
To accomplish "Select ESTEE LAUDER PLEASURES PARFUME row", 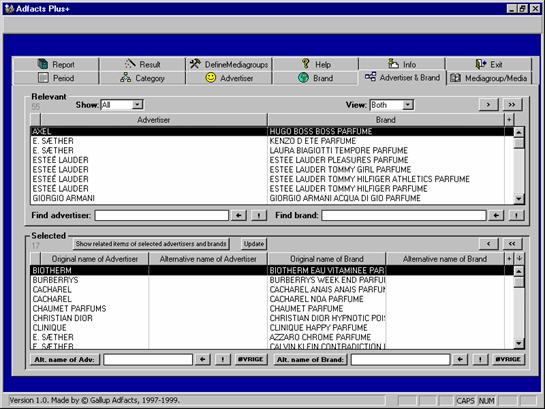I will [x=272, y=160].
